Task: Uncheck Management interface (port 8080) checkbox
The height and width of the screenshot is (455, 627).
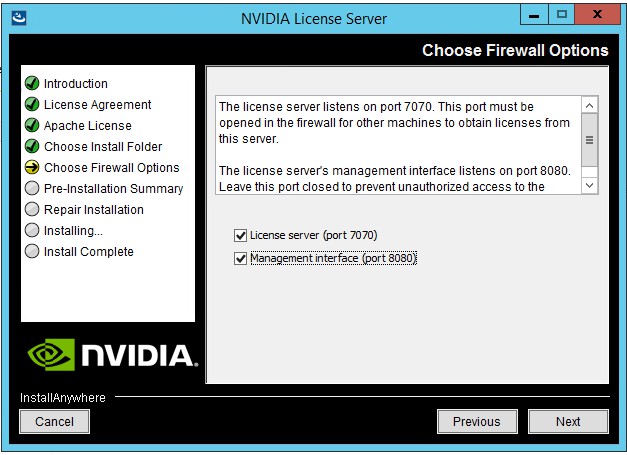Action: [x=240, y=259]
